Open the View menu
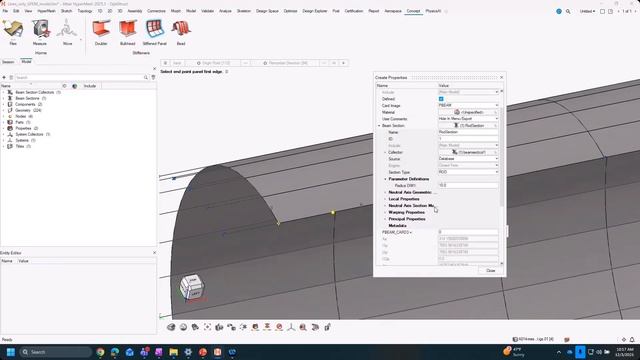 coord(28,11)
